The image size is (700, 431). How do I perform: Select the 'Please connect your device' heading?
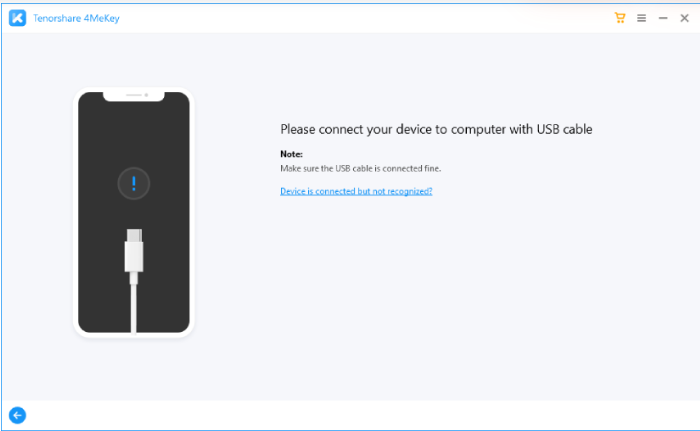436,129
